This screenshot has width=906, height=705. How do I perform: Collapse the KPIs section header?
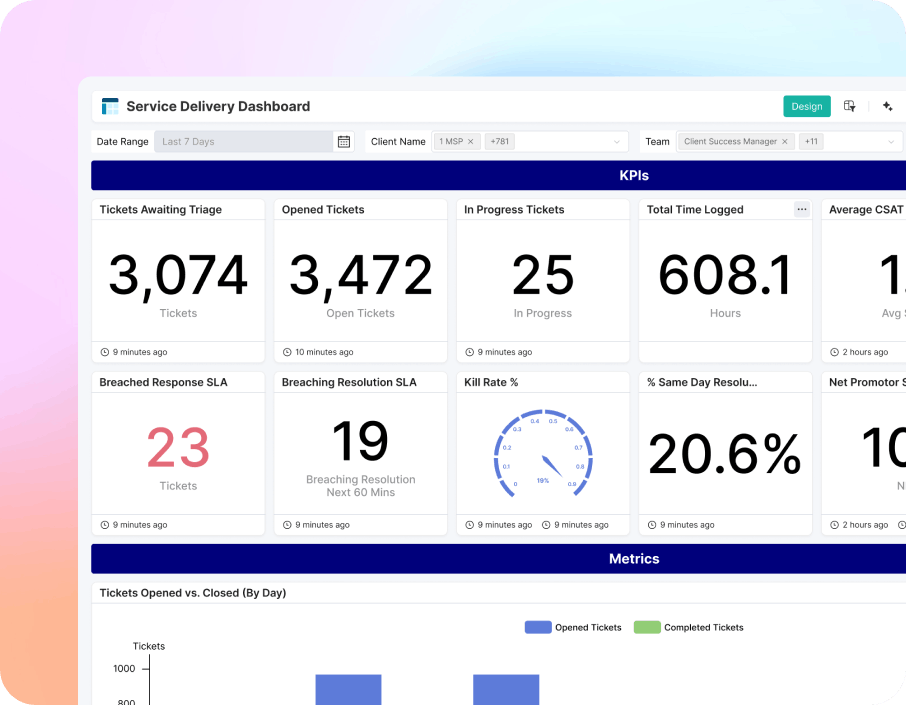[x=499, y=176]
